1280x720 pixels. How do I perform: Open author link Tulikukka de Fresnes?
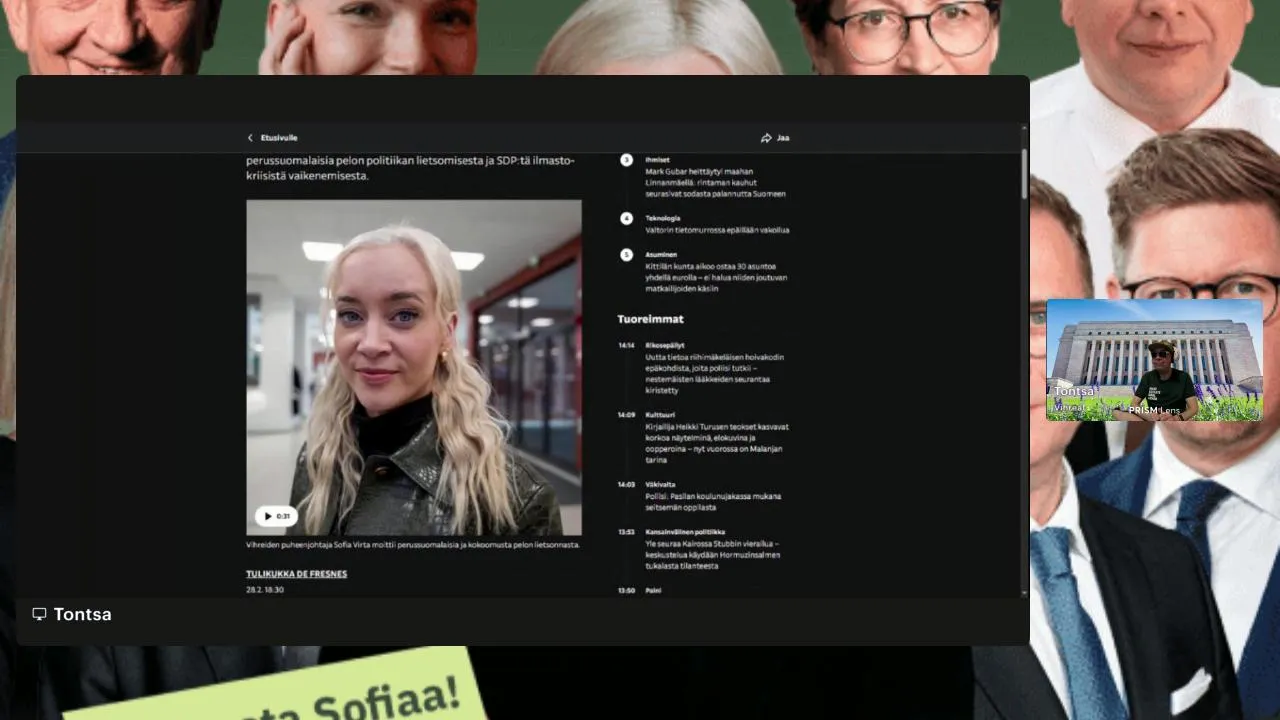click(296, 574)
